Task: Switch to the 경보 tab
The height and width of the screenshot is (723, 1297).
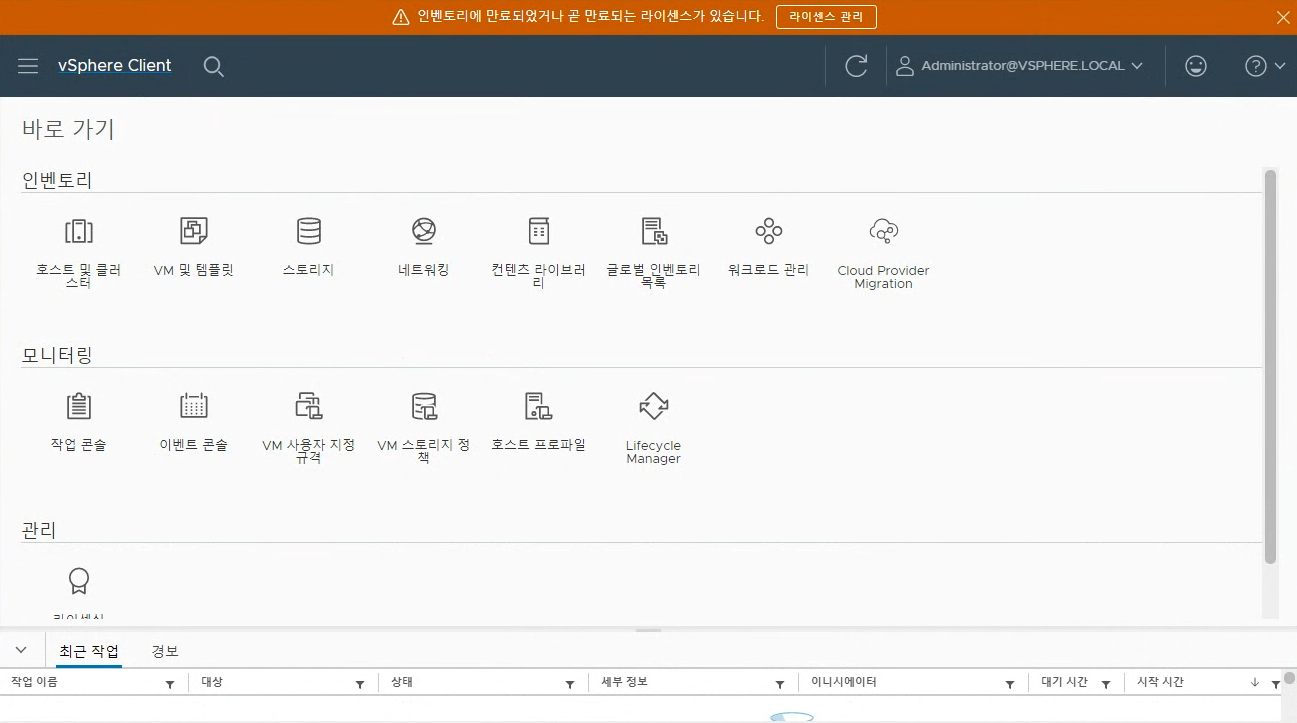Action: [165, 651]
